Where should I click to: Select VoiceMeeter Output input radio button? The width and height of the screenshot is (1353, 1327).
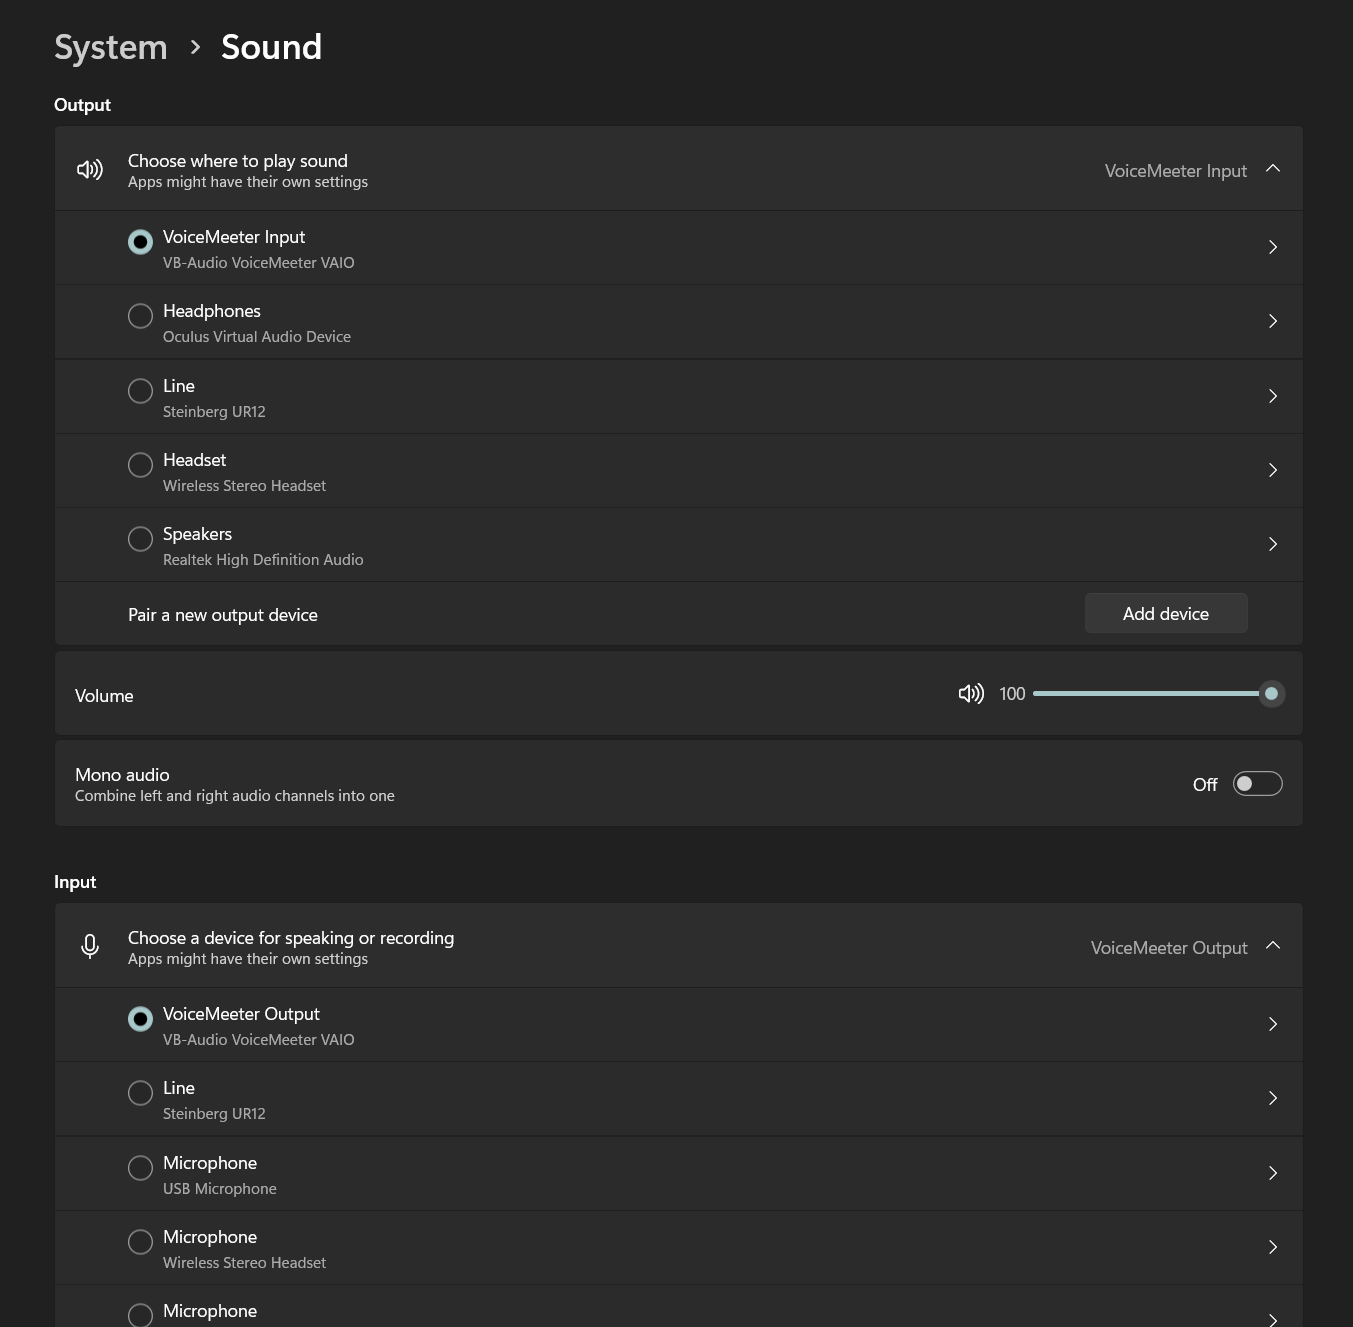tap(140, 1019)
